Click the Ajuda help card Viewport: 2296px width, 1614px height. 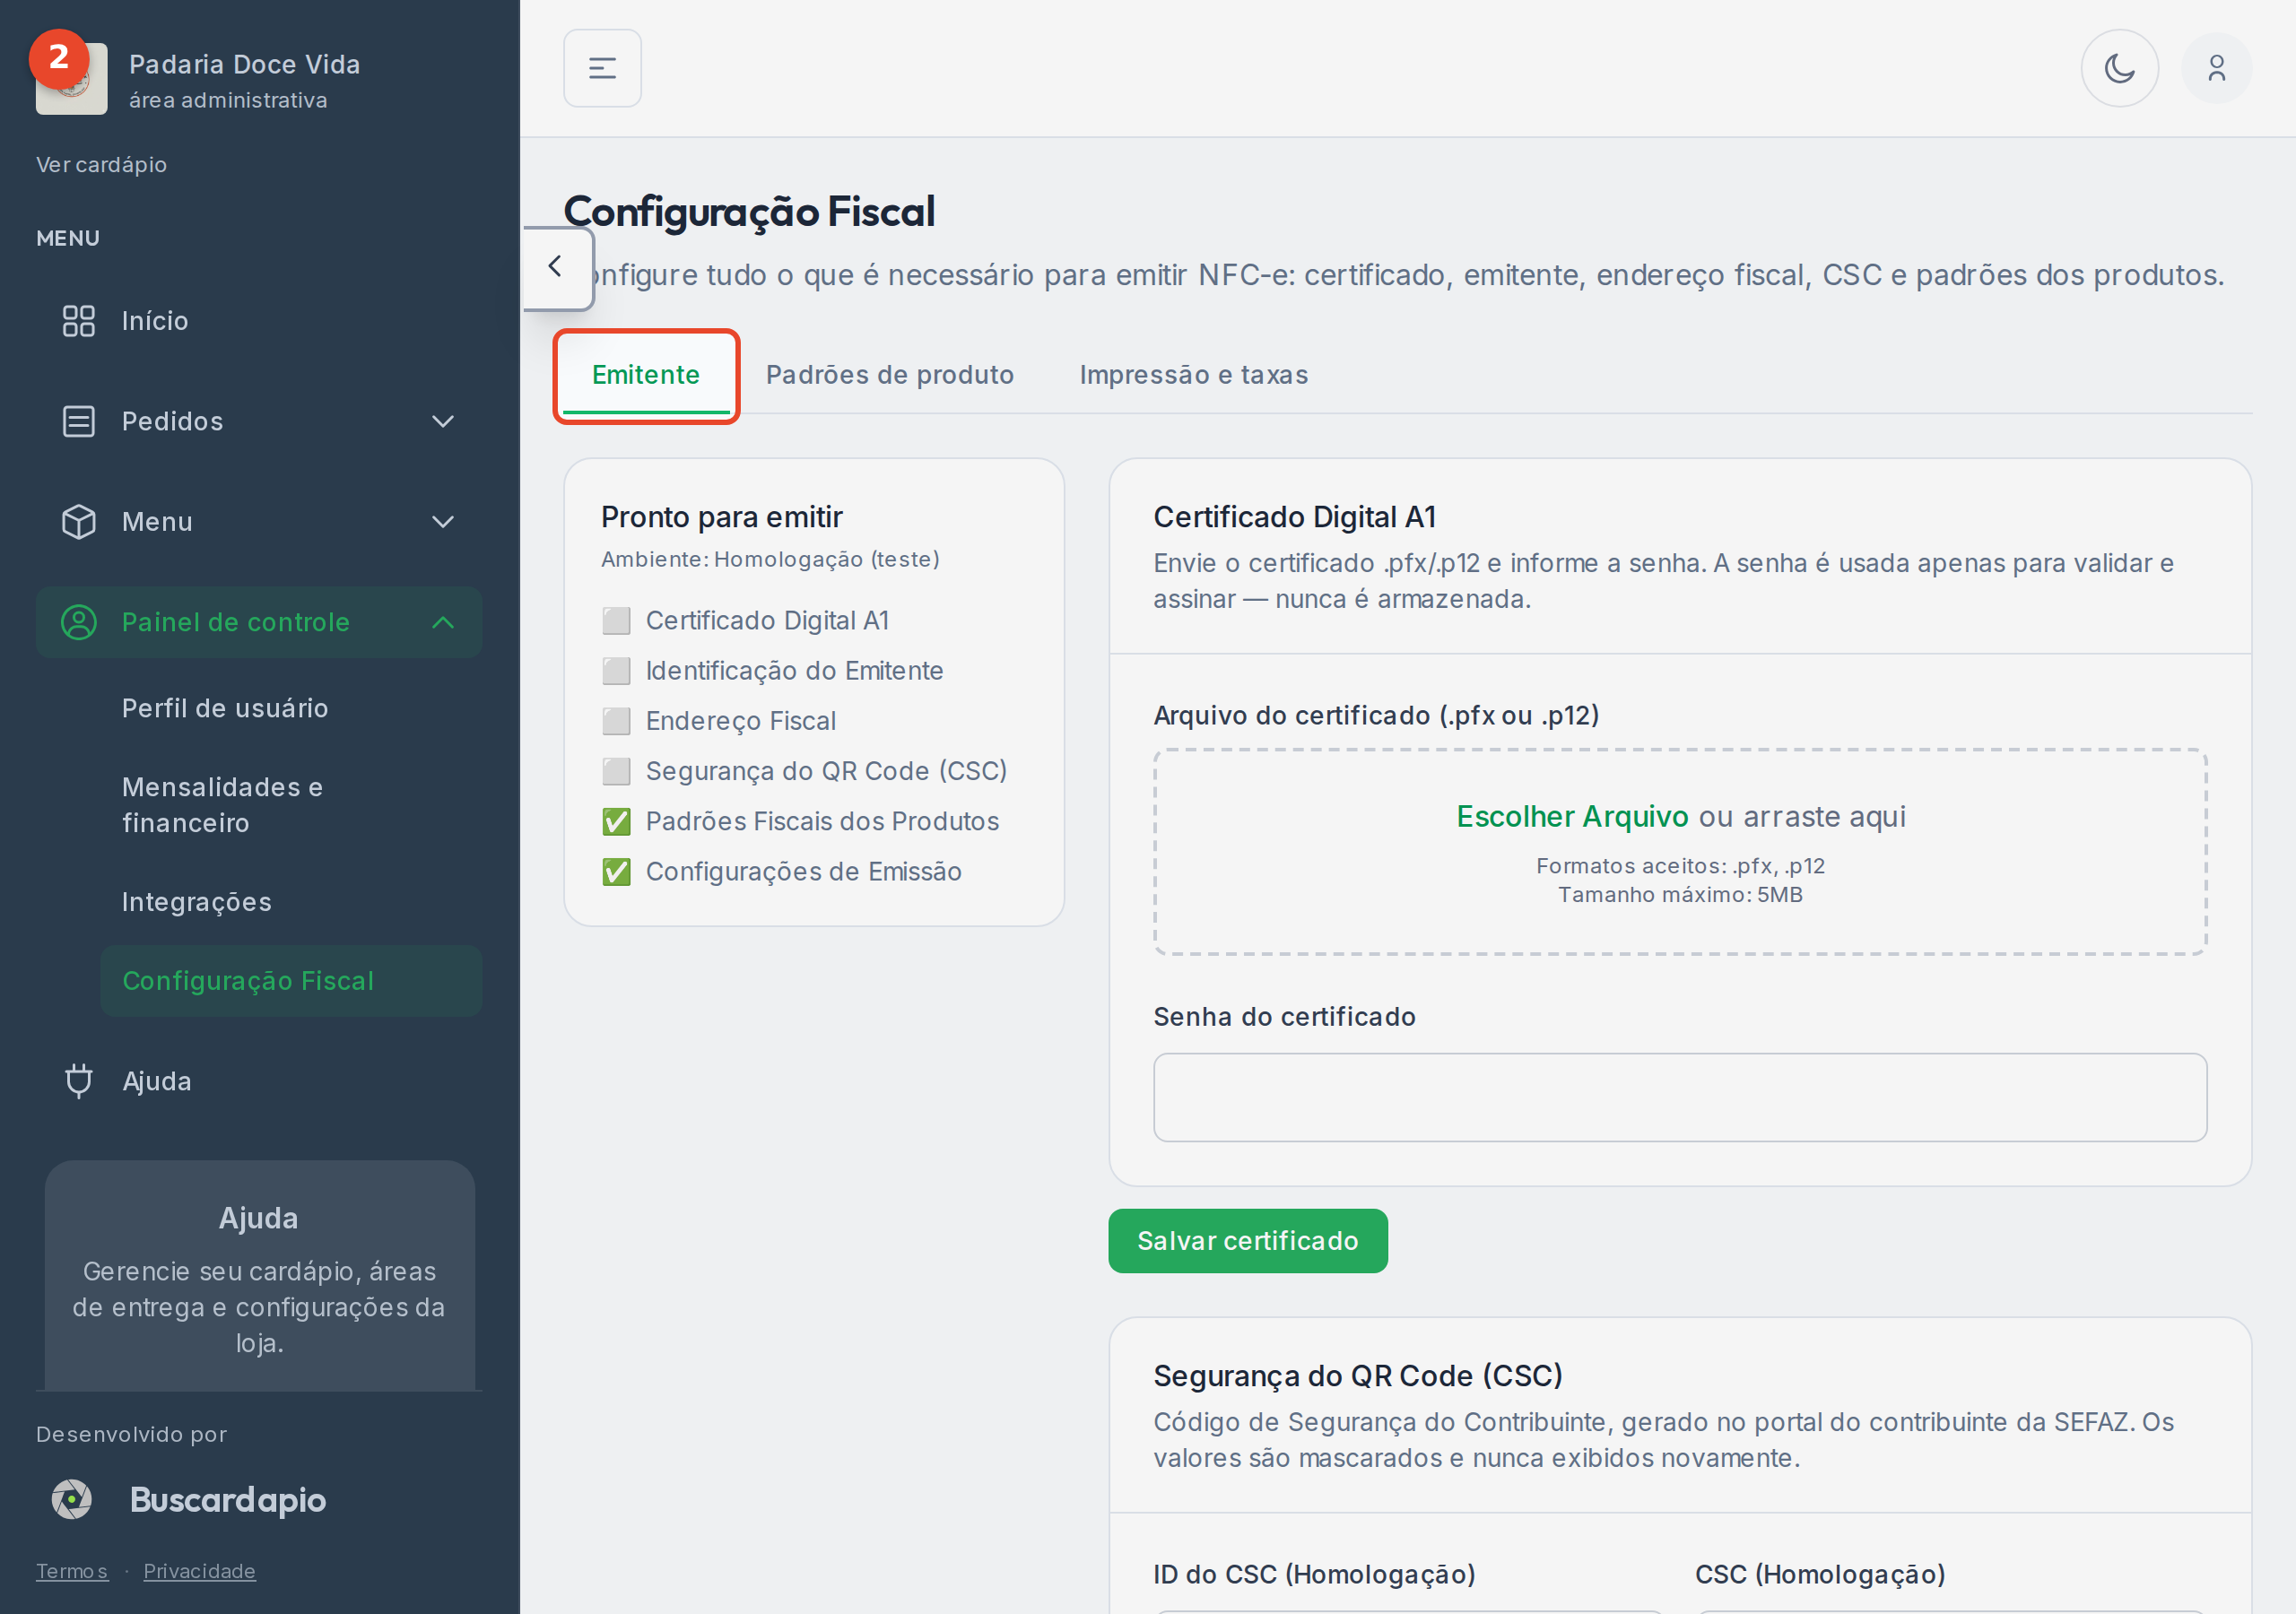pos(259,1276)
